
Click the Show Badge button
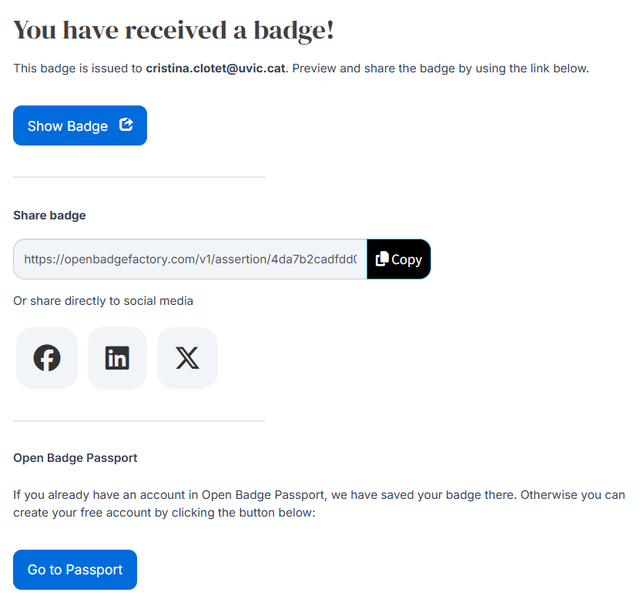click(80, 125)
